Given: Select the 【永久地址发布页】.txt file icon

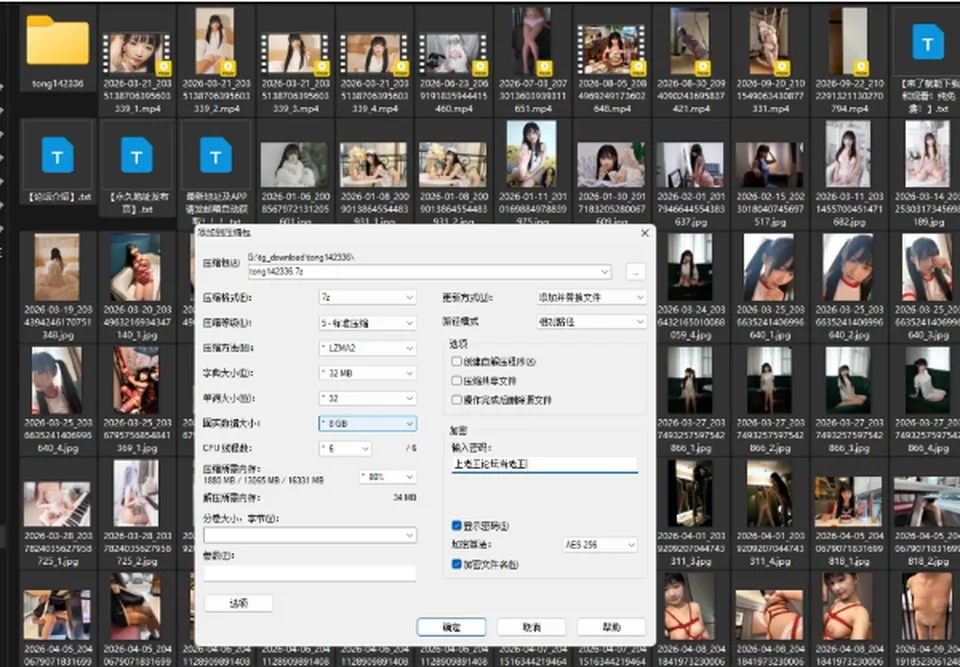Looking at the screenshot, I should 137,154.
